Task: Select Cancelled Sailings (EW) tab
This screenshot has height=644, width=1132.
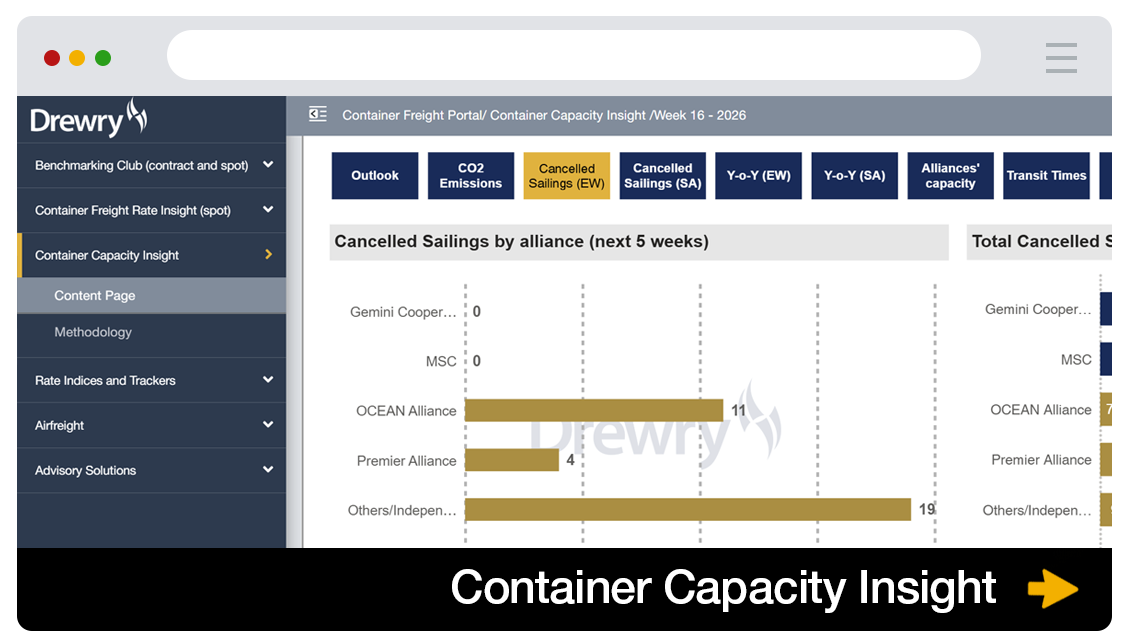Action: [567, 175]
